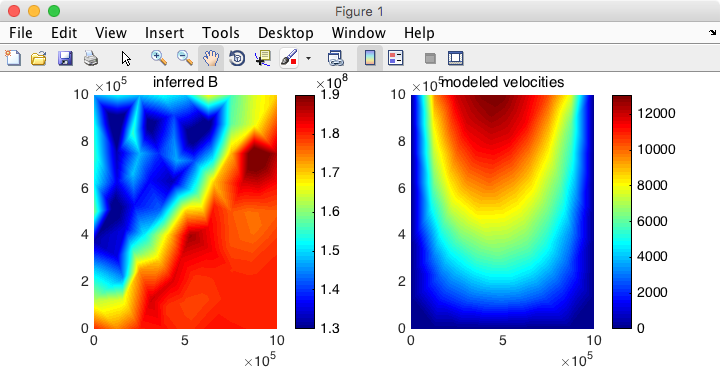Click Show Plot Tools and Dock icon
Screen dimensions: 720x370
[x=456, y=58]
